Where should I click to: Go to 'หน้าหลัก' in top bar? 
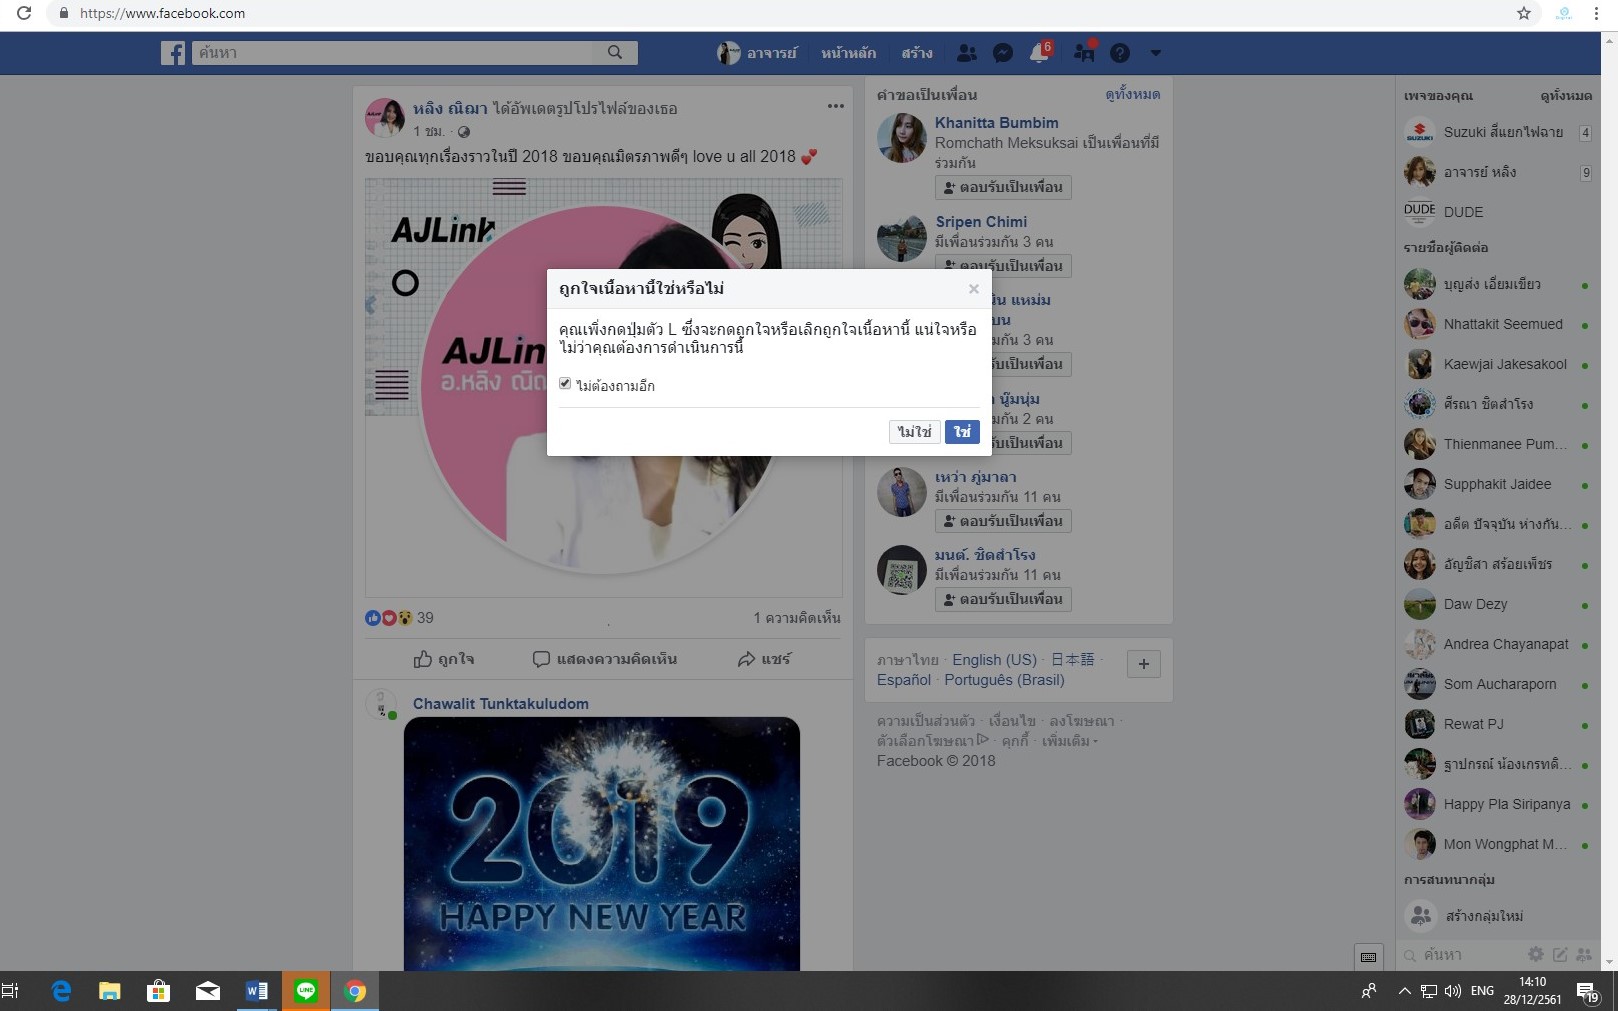pos(848,53)
